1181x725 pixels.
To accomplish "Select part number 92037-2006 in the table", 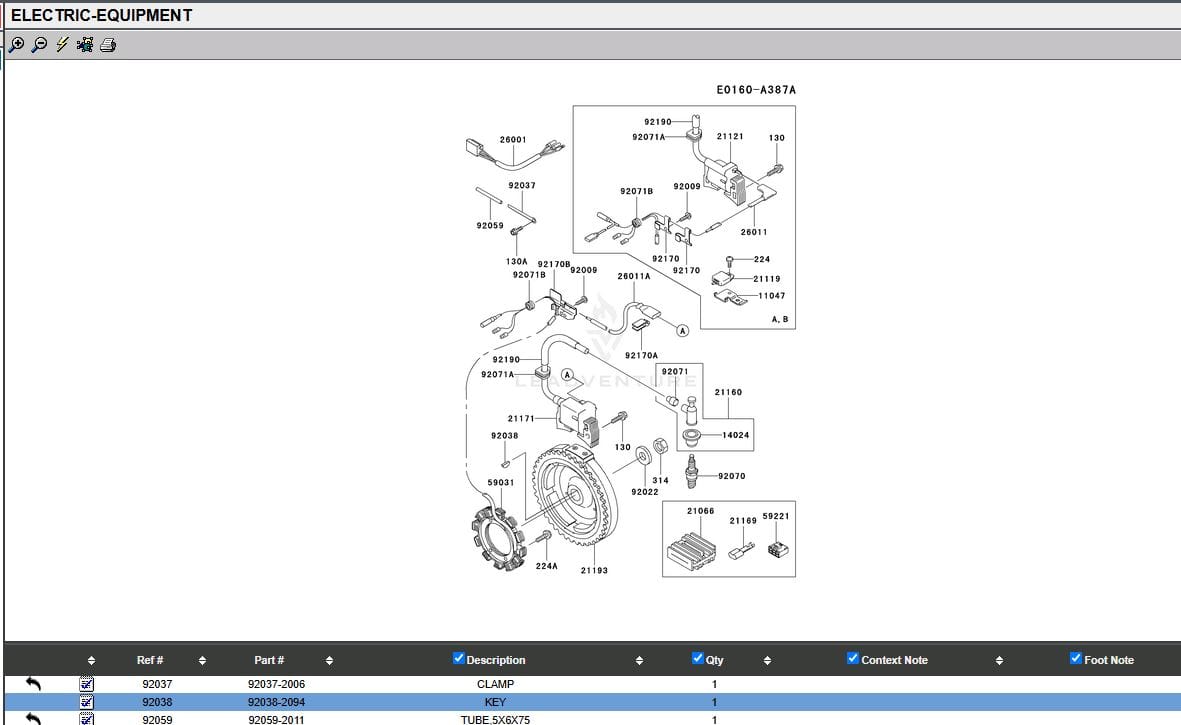I will (x=276, y=684).
